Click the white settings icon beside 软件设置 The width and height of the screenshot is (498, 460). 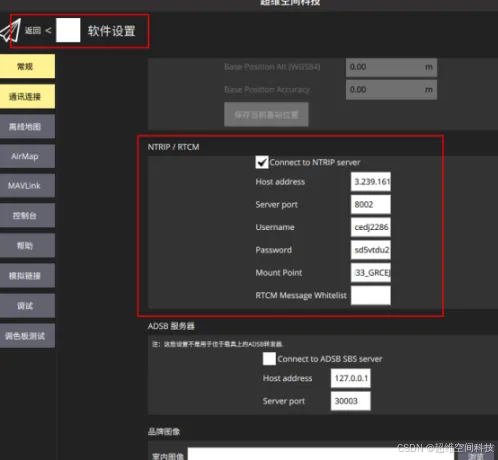(68, 30)
